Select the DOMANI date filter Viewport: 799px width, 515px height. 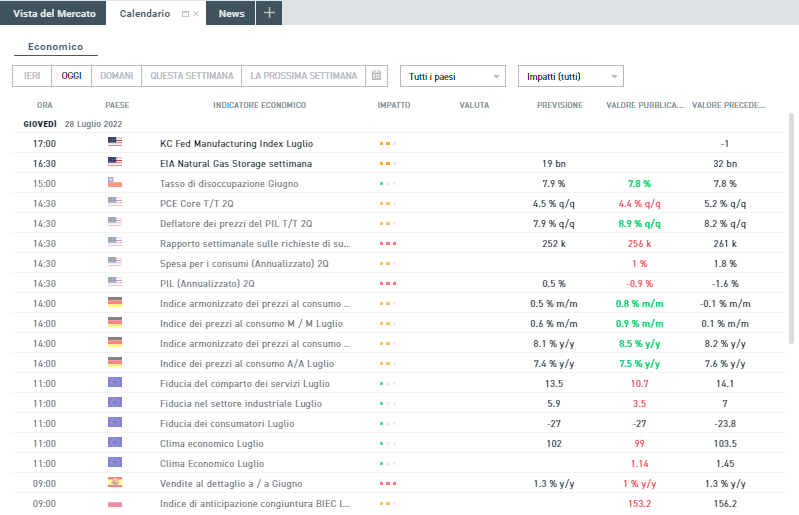(x=115, y=76)
